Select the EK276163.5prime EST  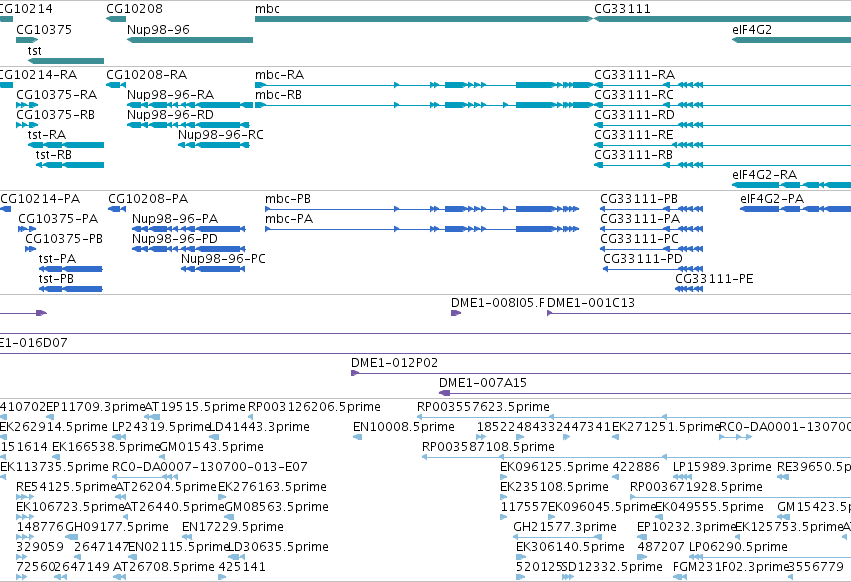[224, 497]
